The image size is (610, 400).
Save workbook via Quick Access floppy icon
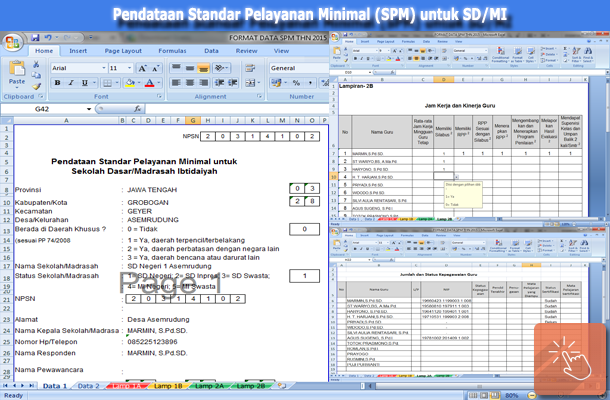(x=35, y=38)
